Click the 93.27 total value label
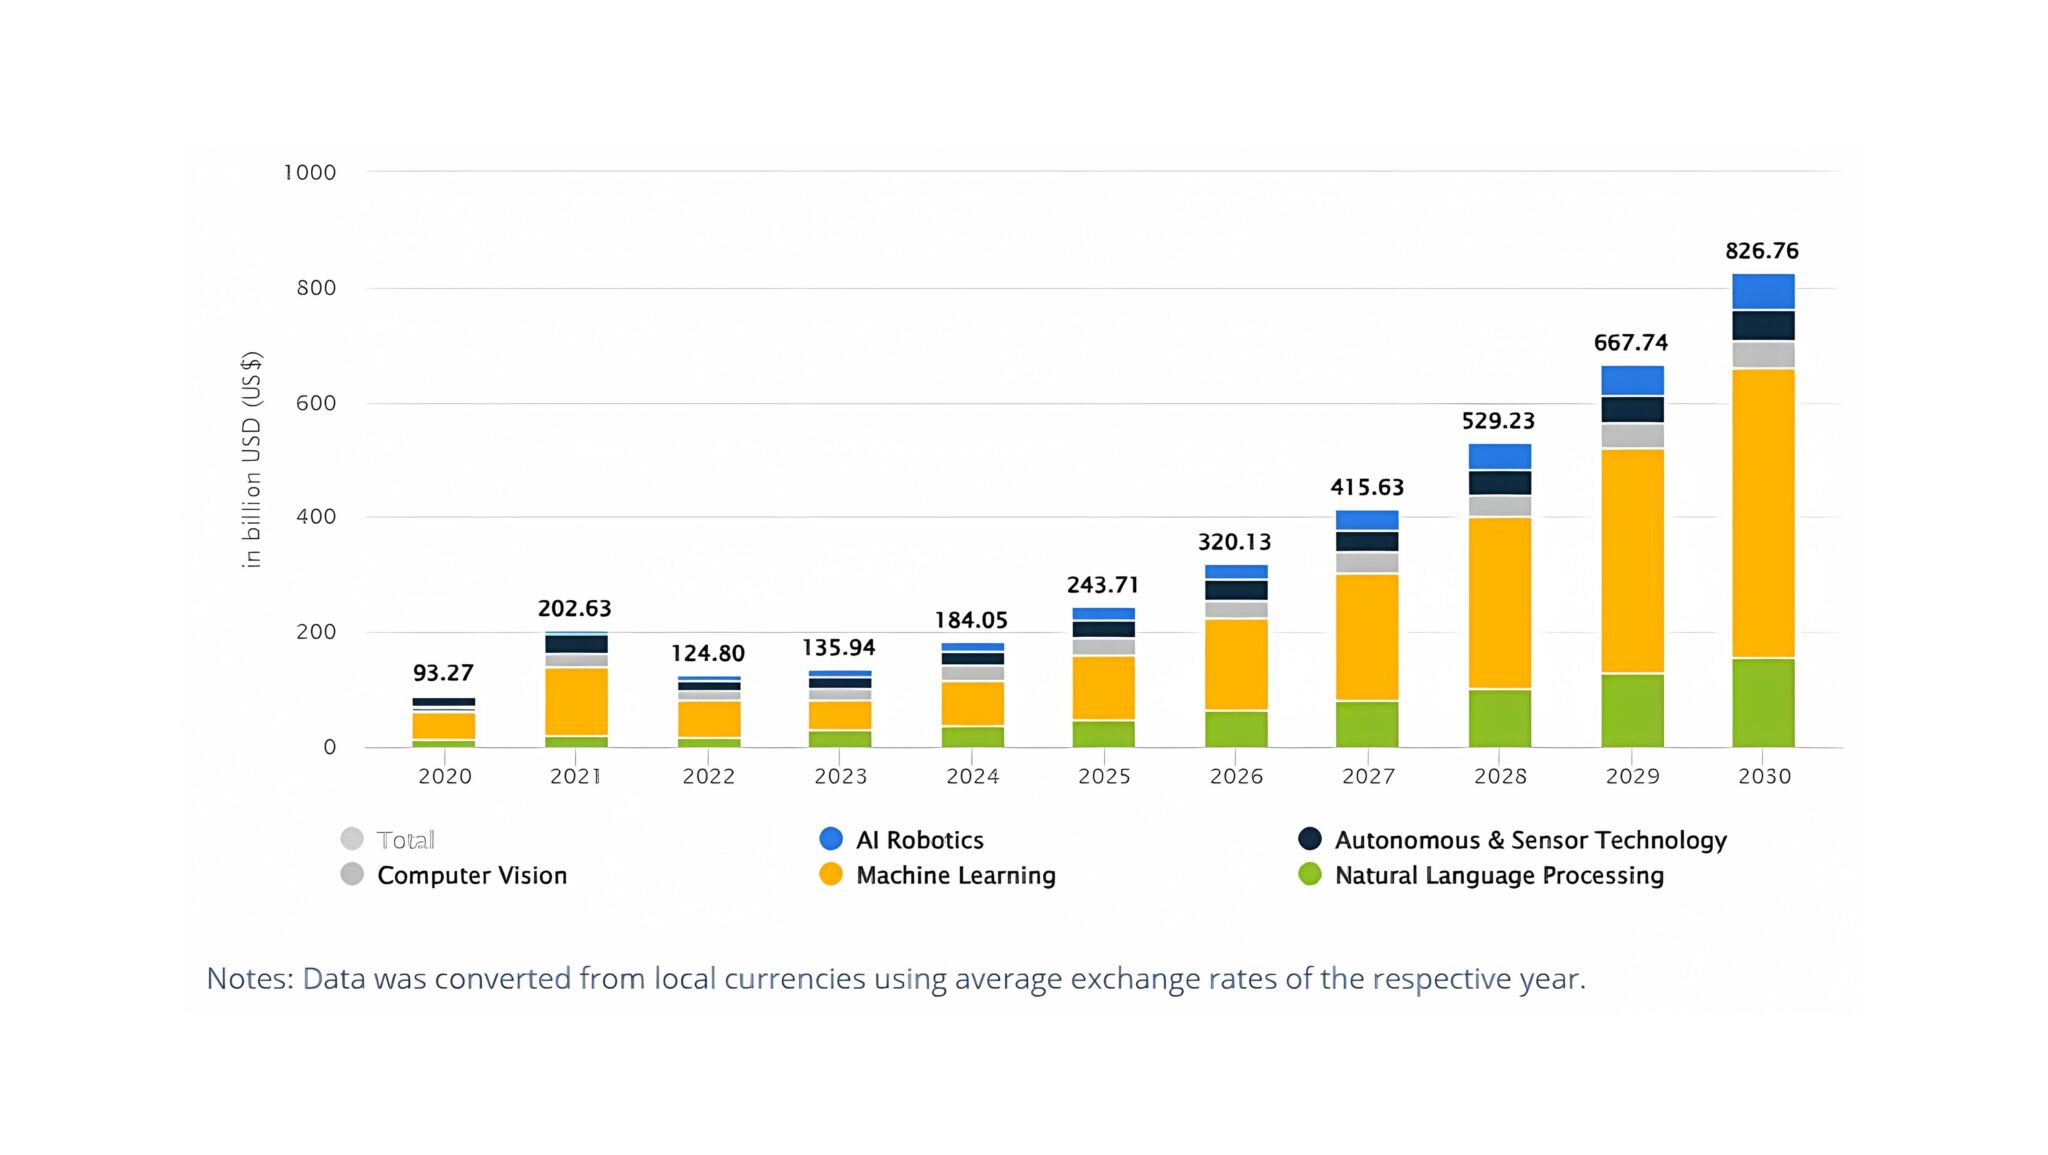 pos(443,673)
